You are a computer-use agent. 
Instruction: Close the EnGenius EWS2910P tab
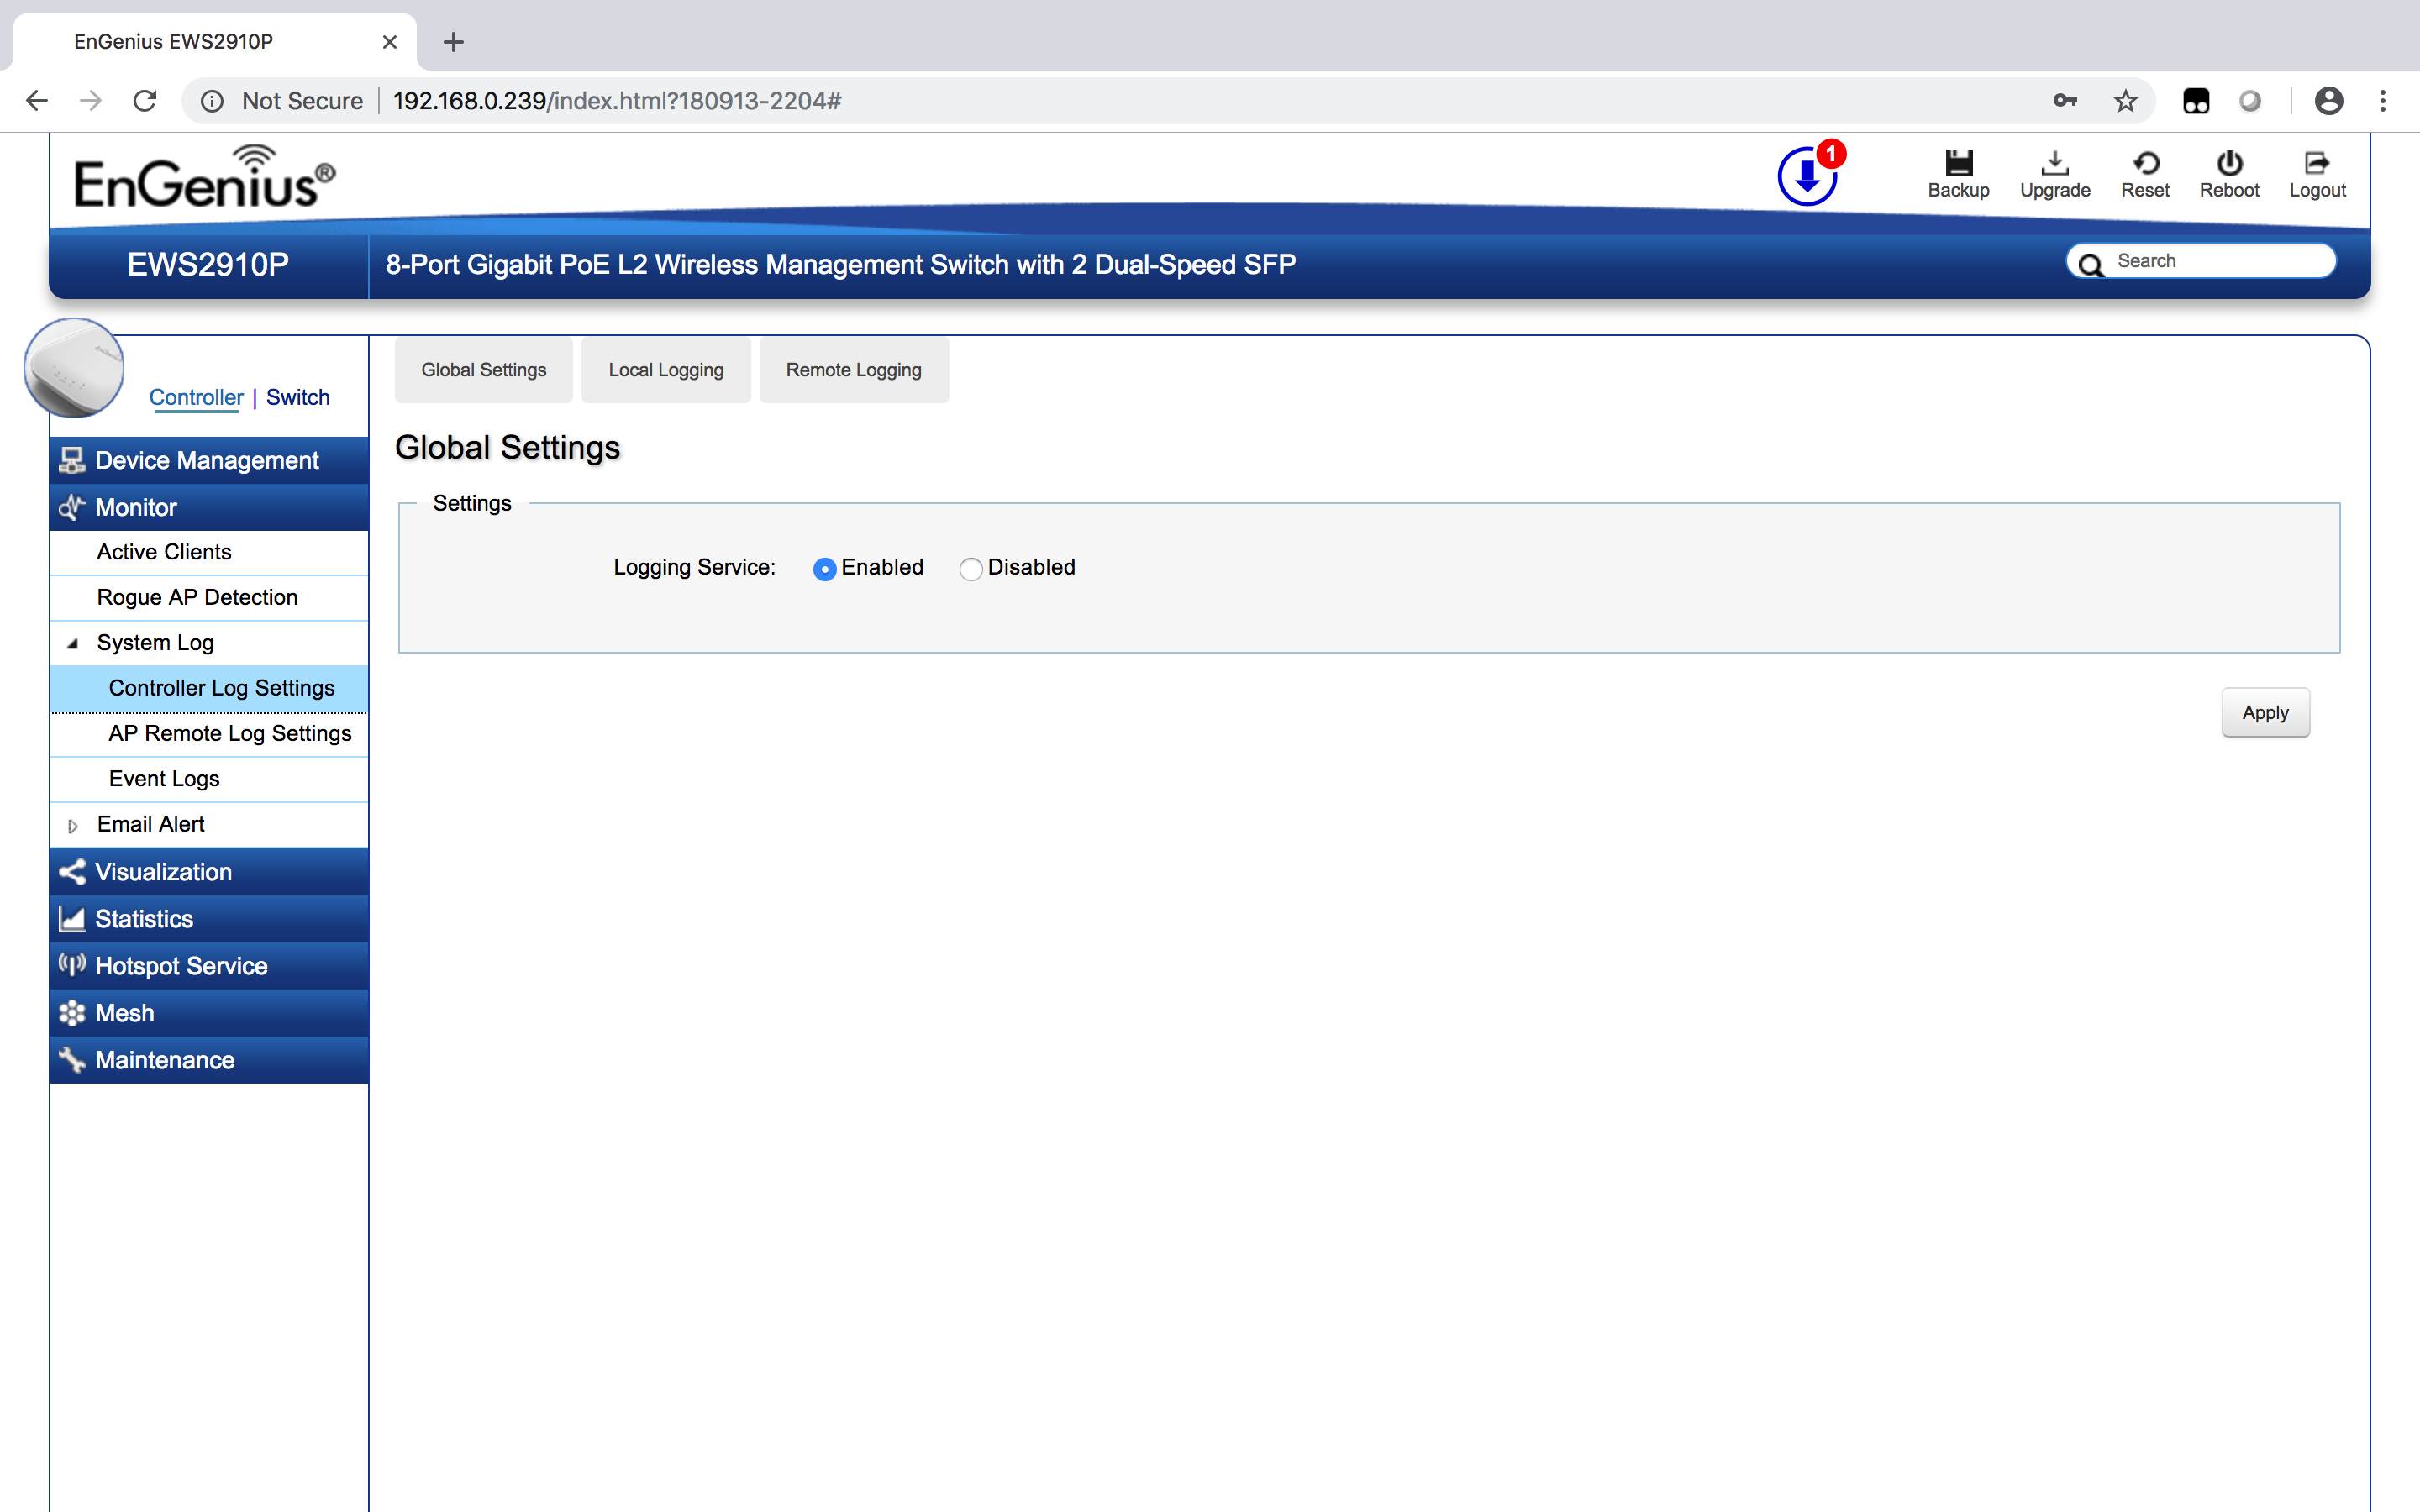click(390, 42)
